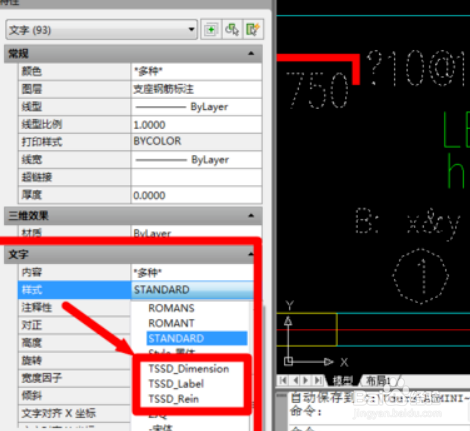This screenshot has width=470, height=431.
Task: Select the 文字对齐 X 坐标 row
Action: tap(74, 413)
